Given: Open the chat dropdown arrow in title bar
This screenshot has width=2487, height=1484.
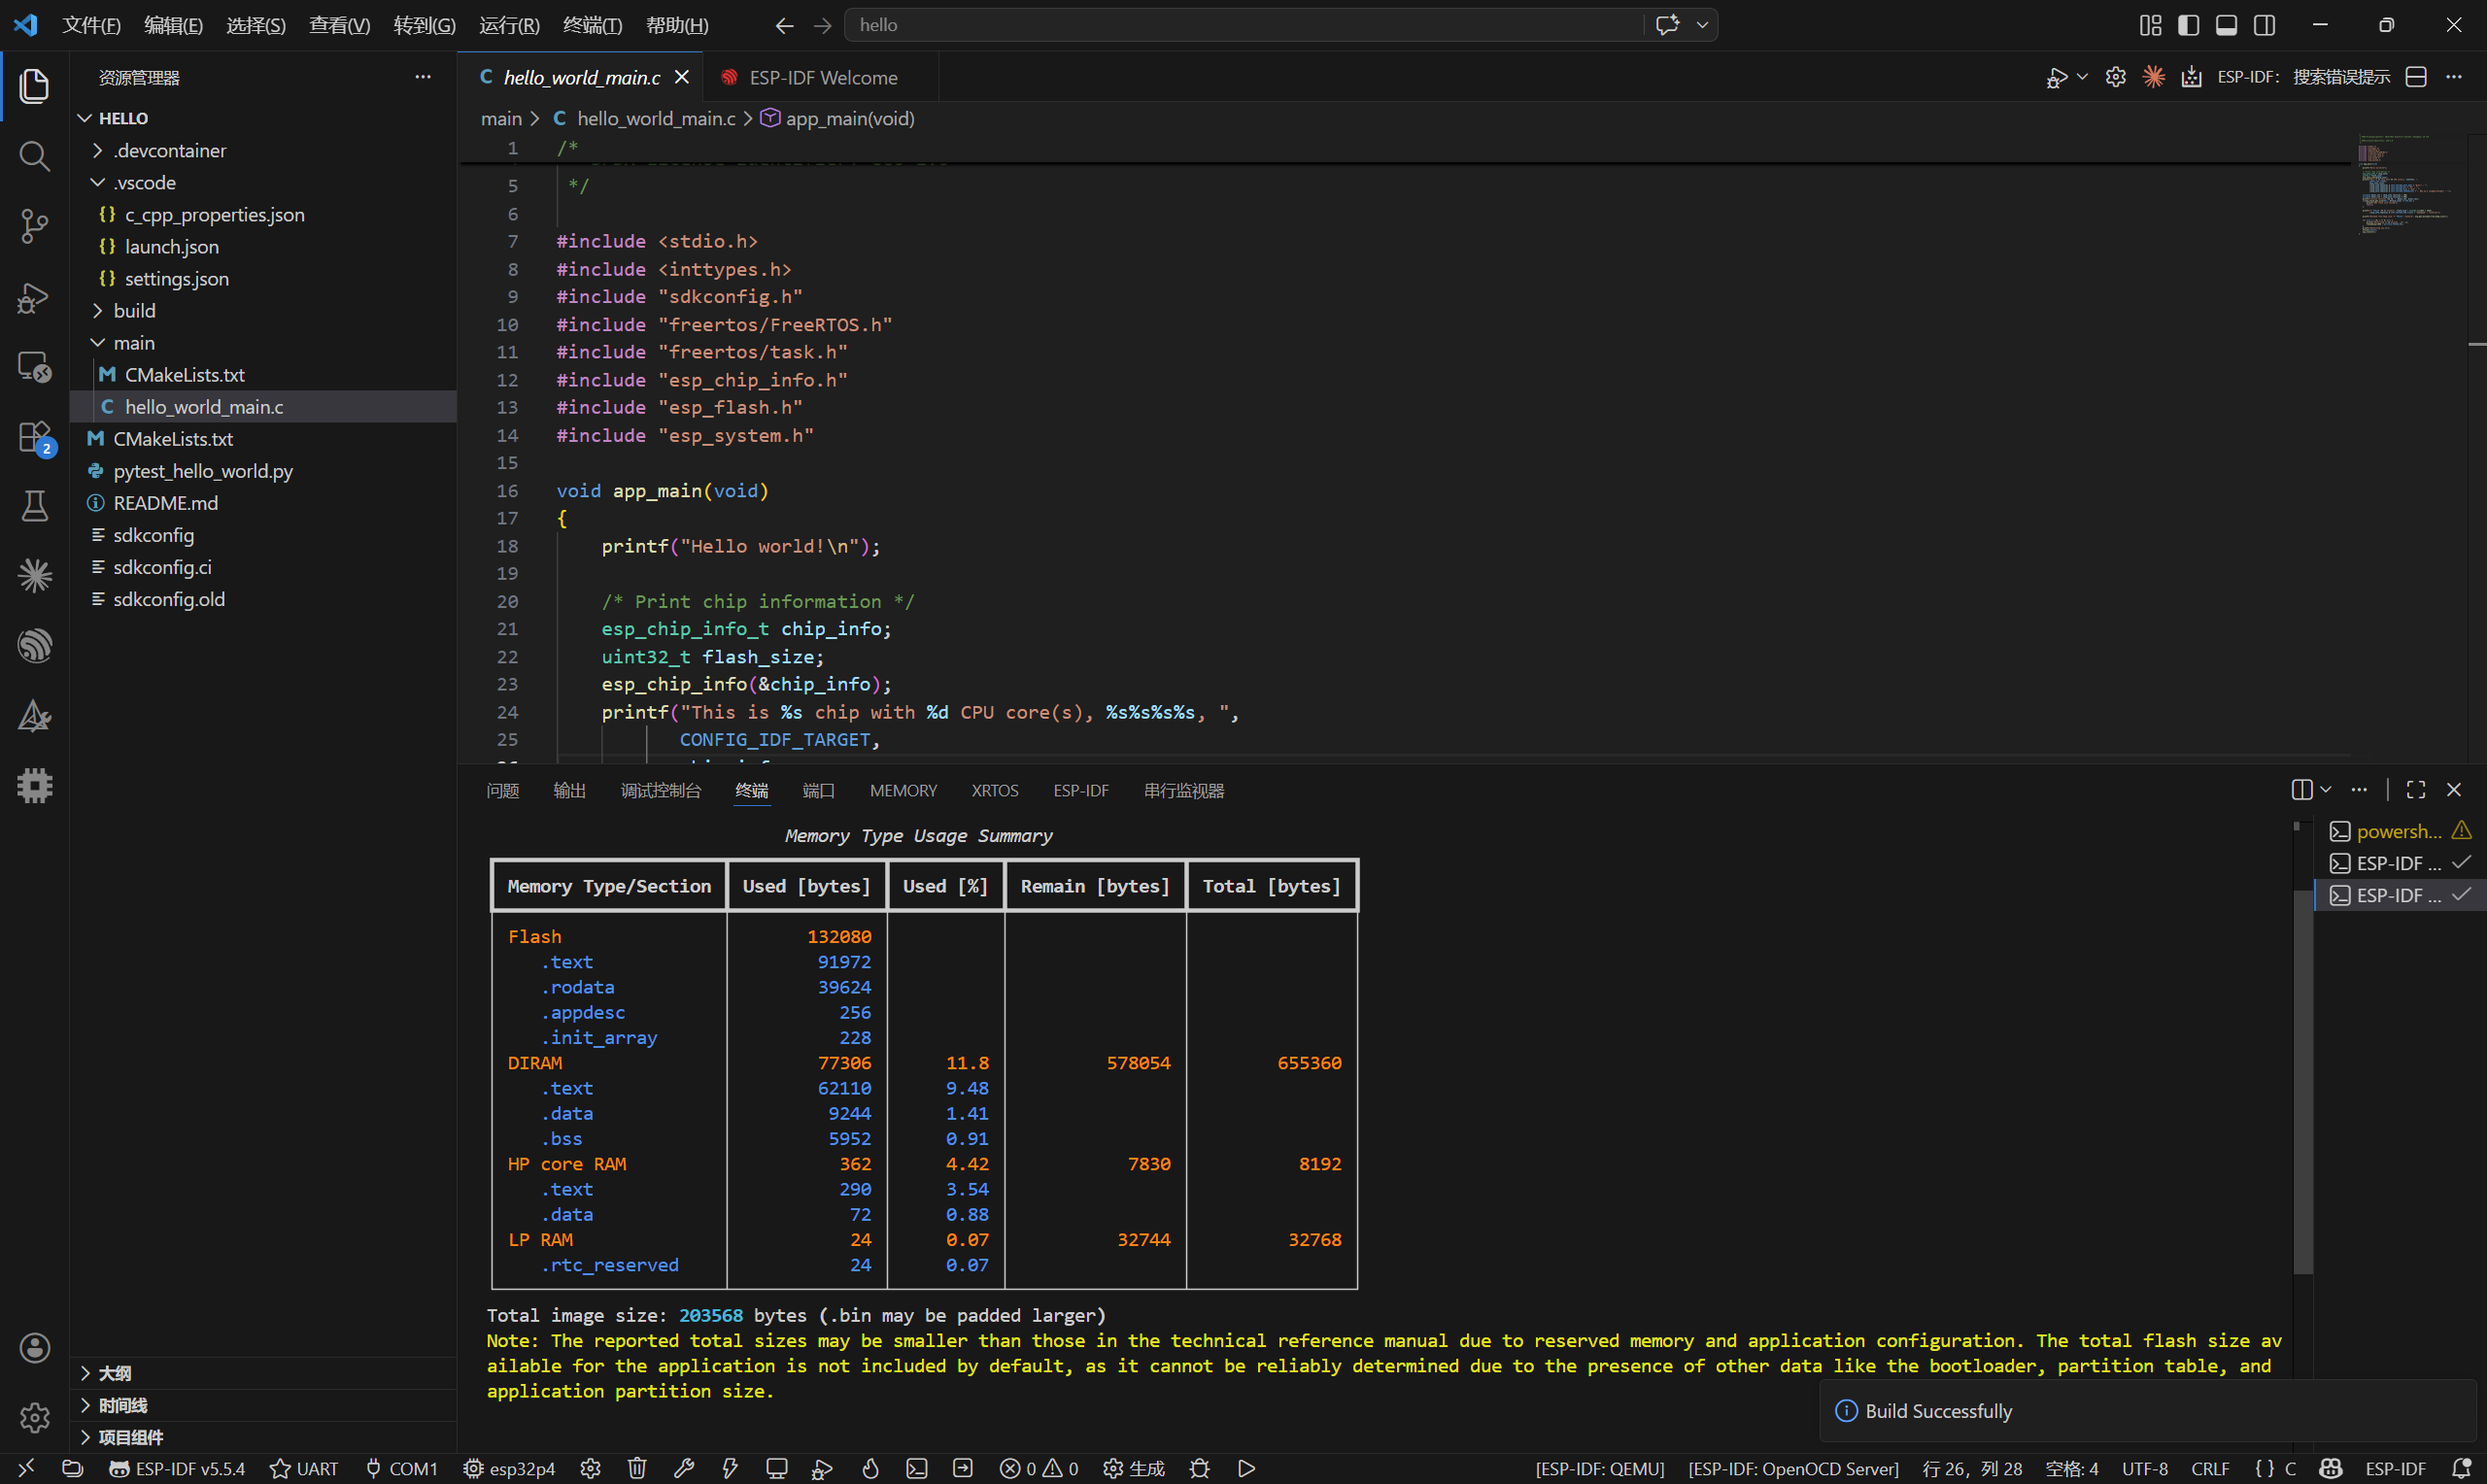Looking at the screenshot, I should (x=1702, y=25).
